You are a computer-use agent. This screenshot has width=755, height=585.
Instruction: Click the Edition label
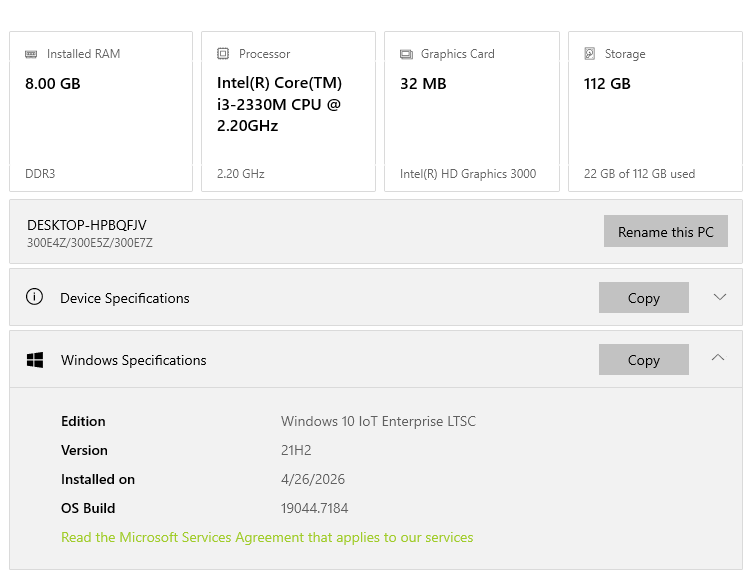[x=83, y=421]
